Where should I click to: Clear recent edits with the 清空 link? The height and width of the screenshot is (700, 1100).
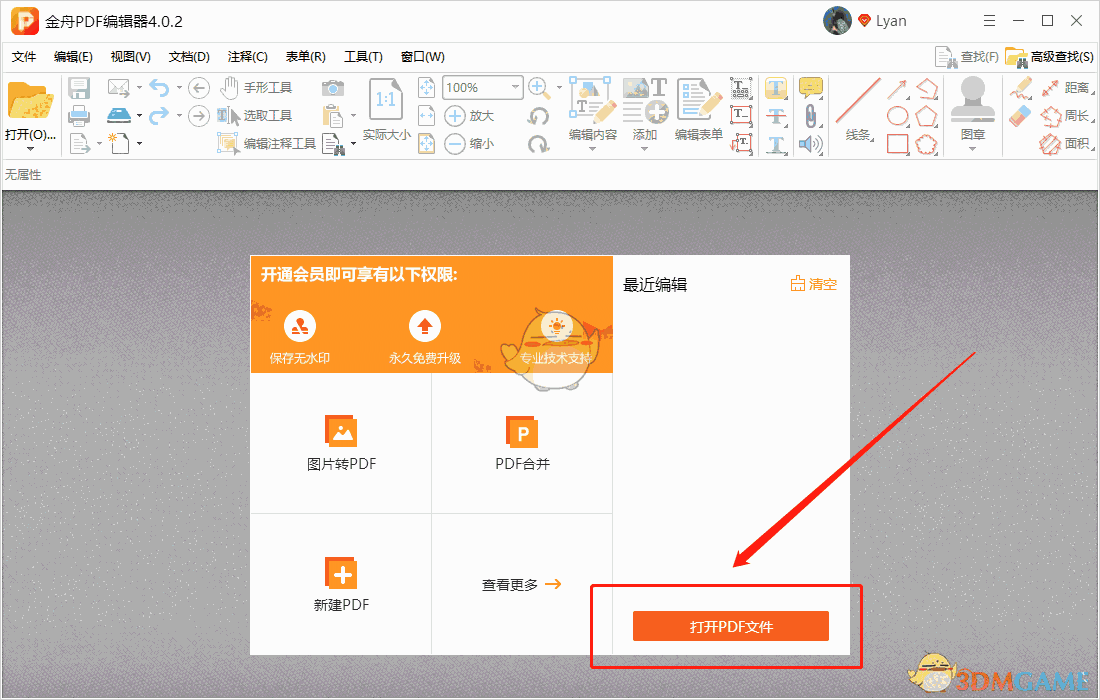coord(815,283)
